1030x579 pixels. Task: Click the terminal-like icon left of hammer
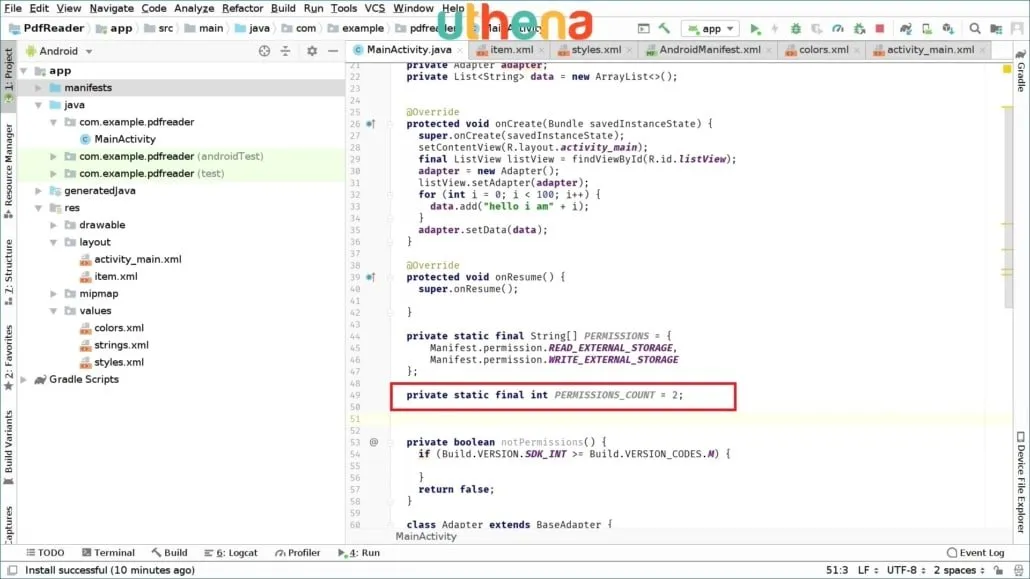pyautogui.click(x=643, y=28)
